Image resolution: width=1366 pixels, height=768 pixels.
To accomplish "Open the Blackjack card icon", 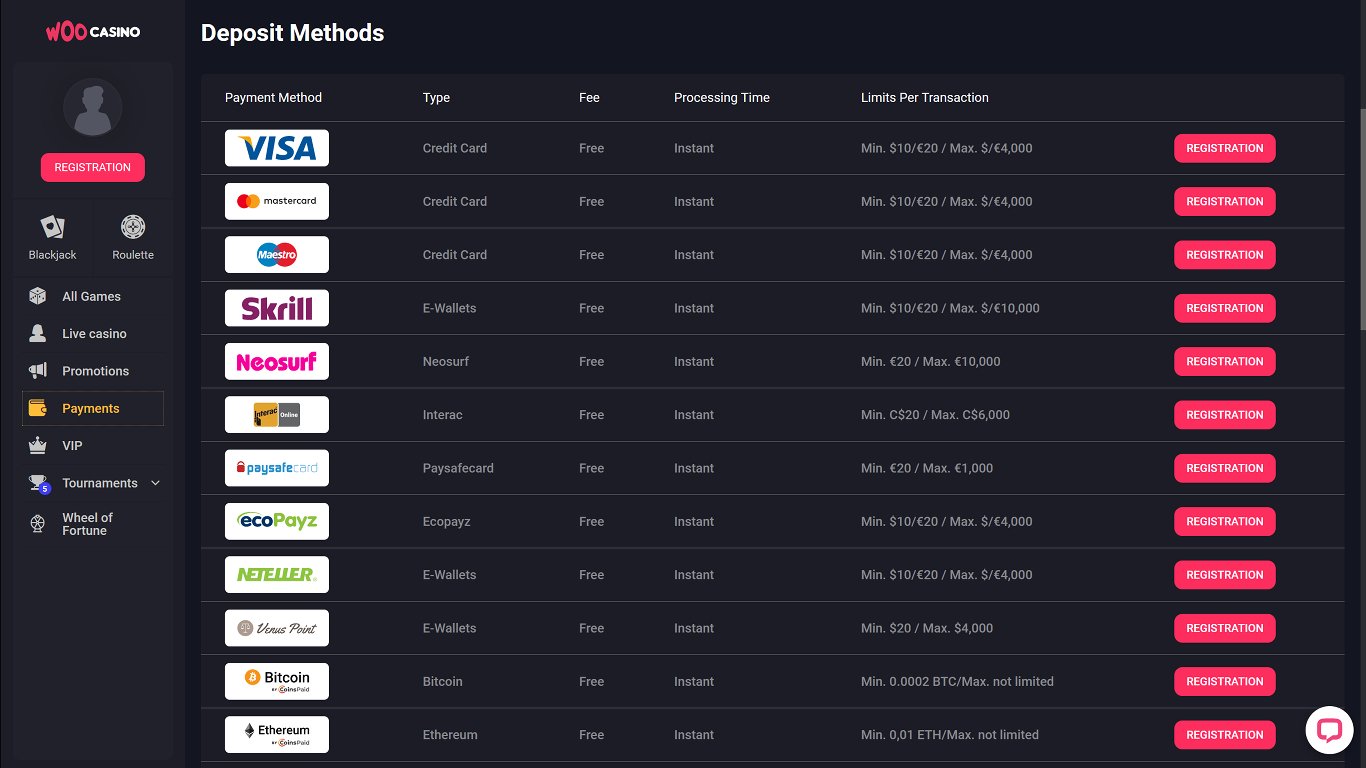I will pyautogui.click(x=52, y=227).
